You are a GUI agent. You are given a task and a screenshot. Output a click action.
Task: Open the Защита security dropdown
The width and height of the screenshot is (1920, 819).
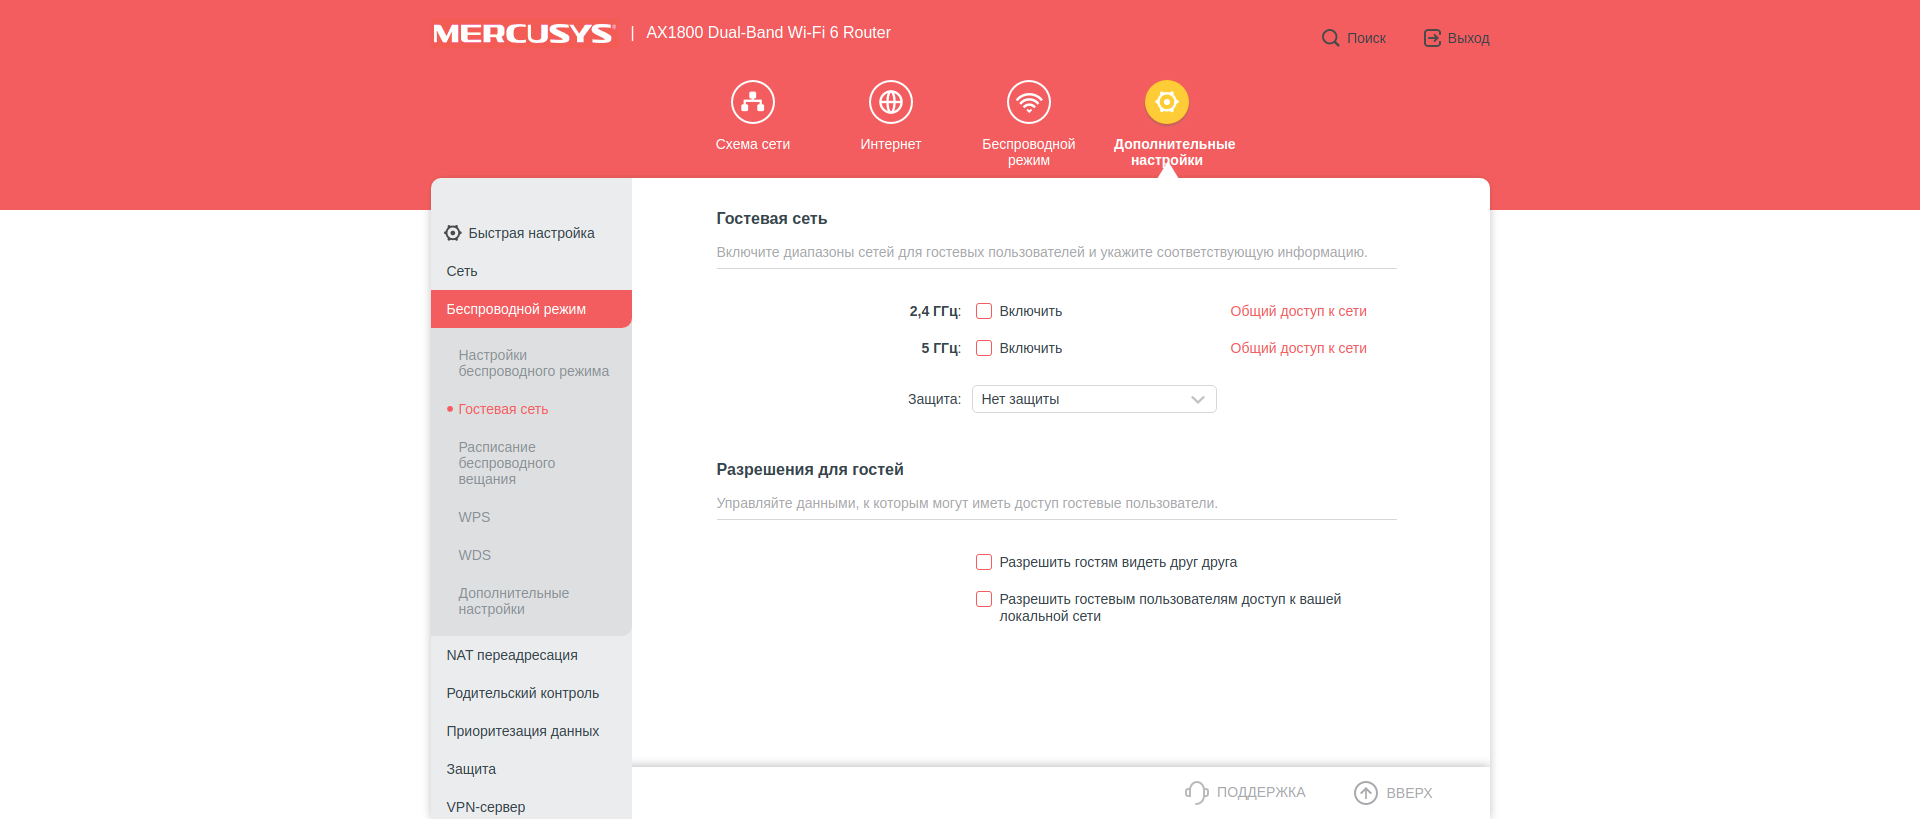[1093, 399]
